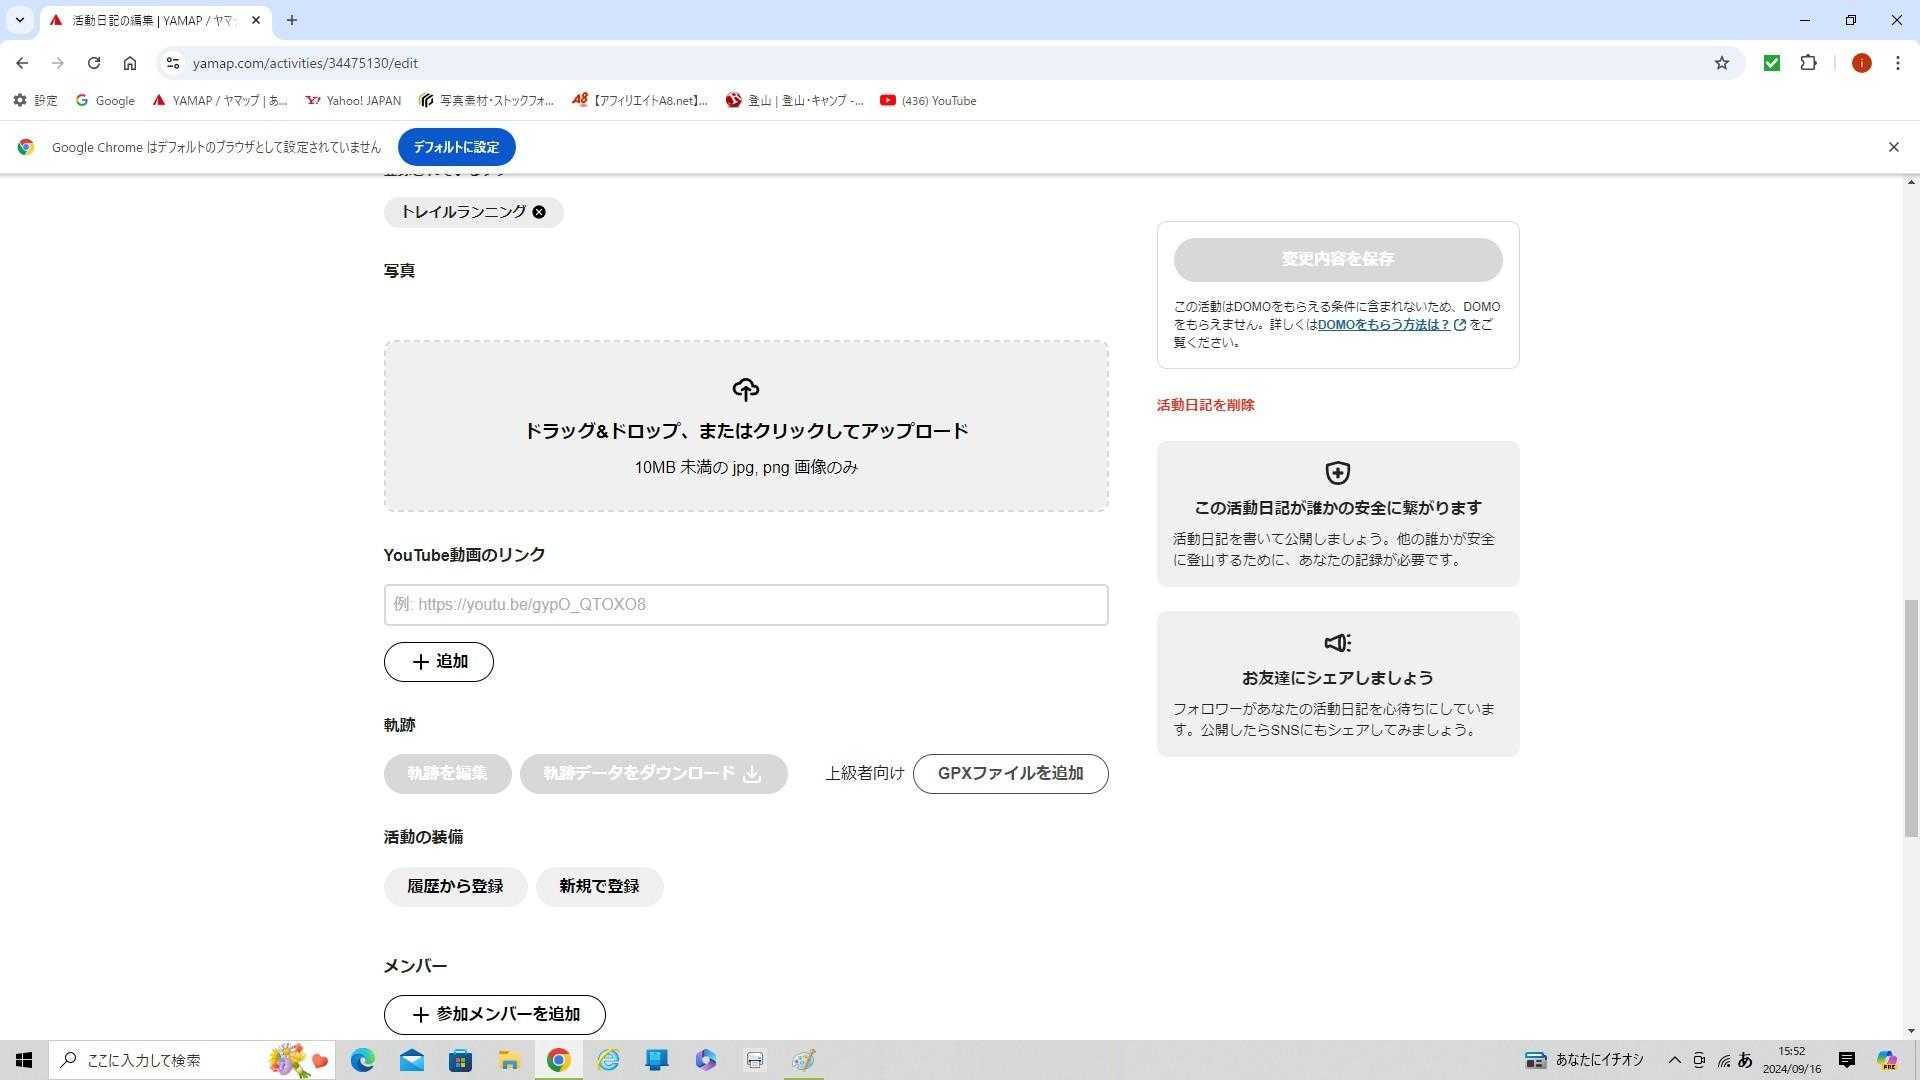Image resolution: width=1920 pixels, height=1080 pixels.
Task: Open the Microsoft Edge taskbar icon
Action: click(x=363, y=1060)
